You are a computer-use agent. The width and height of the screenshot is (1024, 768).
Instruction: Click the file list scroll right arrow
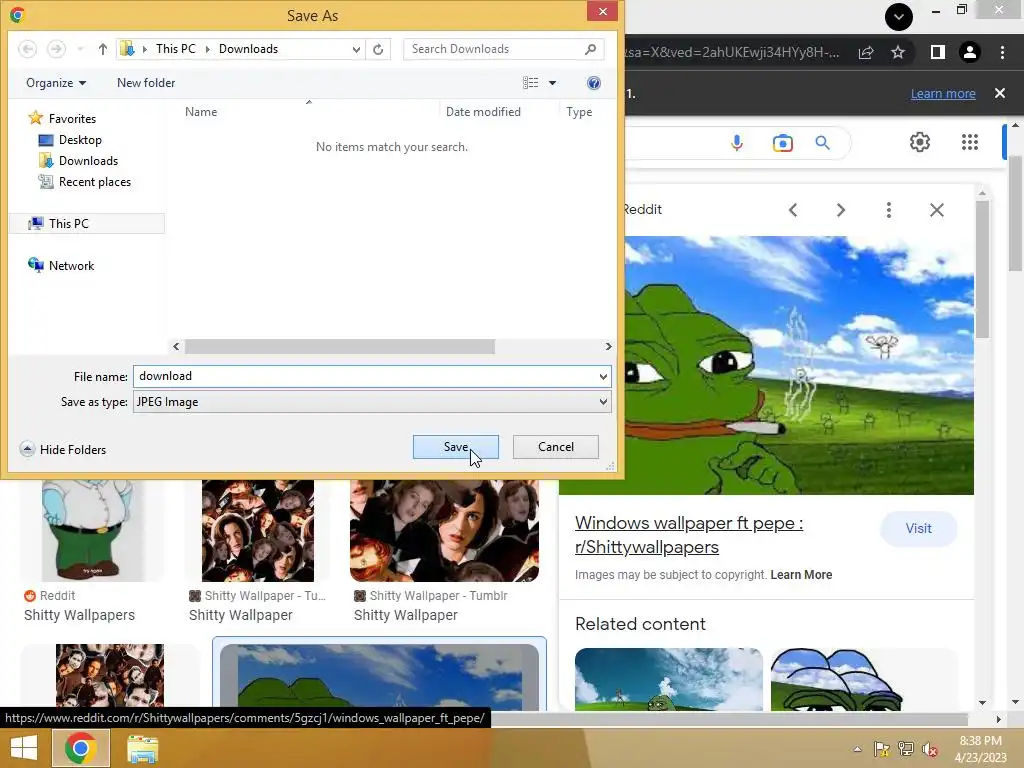tap(608, 347)
